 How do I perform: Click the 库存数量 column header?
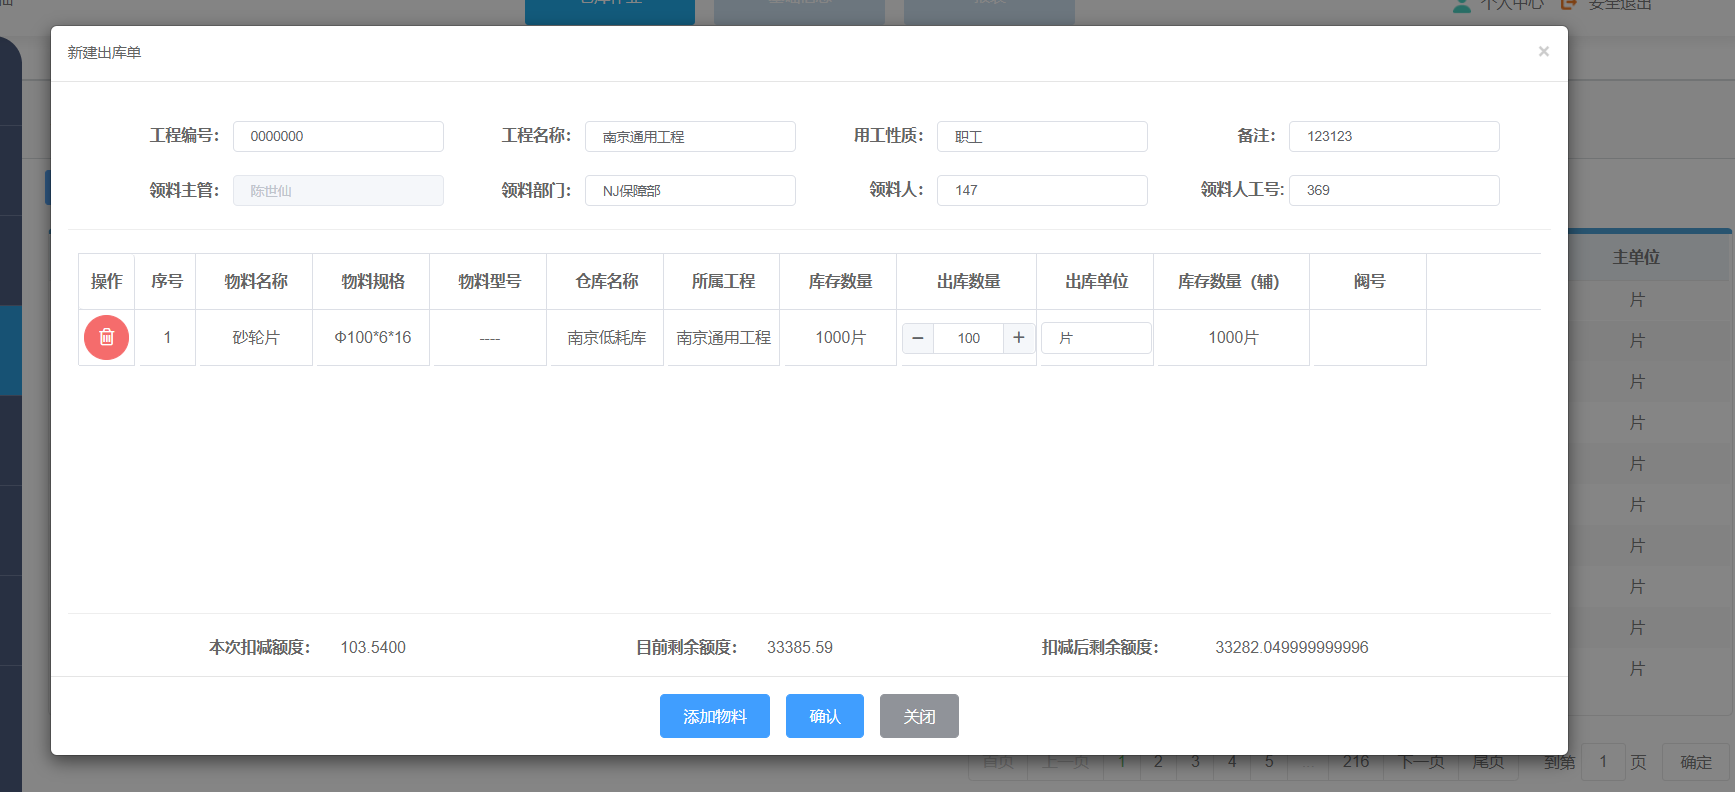coord(840,282)
